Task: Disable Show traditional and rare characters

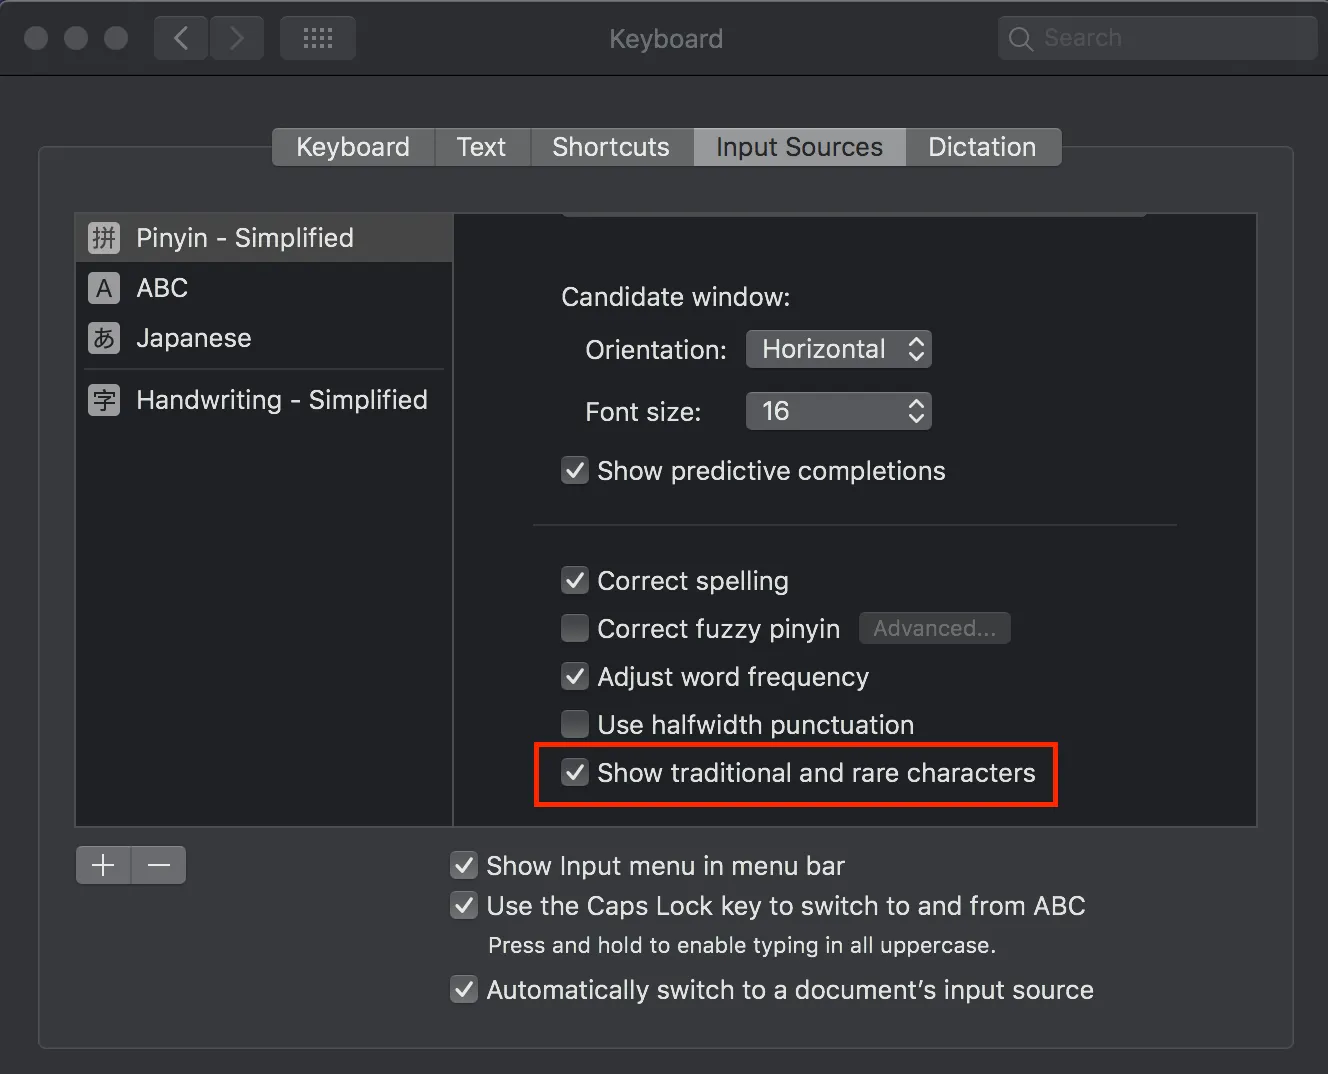Action: click(x=575, y=773)
